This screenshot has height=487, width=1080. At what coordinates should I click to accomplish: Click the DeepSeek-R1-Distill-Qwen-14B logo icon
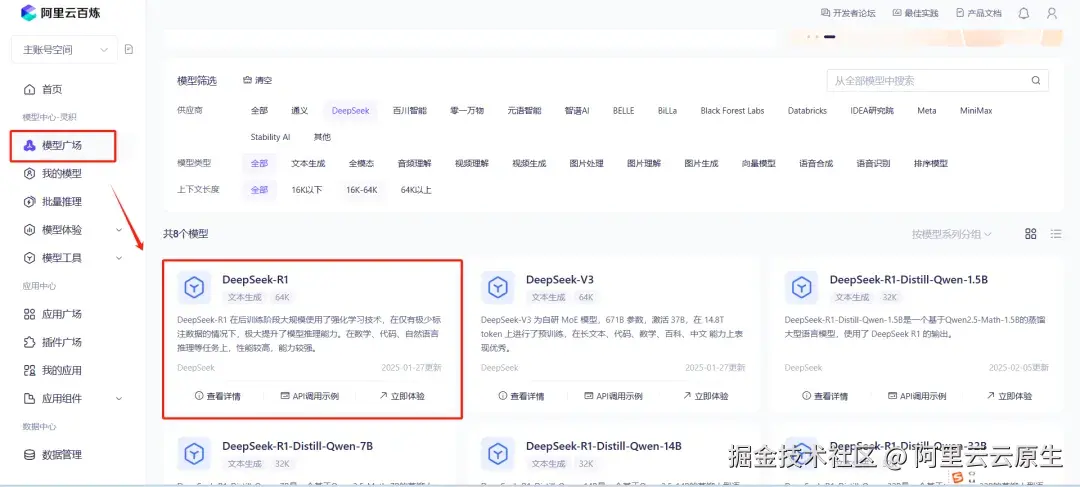[498, 453]
